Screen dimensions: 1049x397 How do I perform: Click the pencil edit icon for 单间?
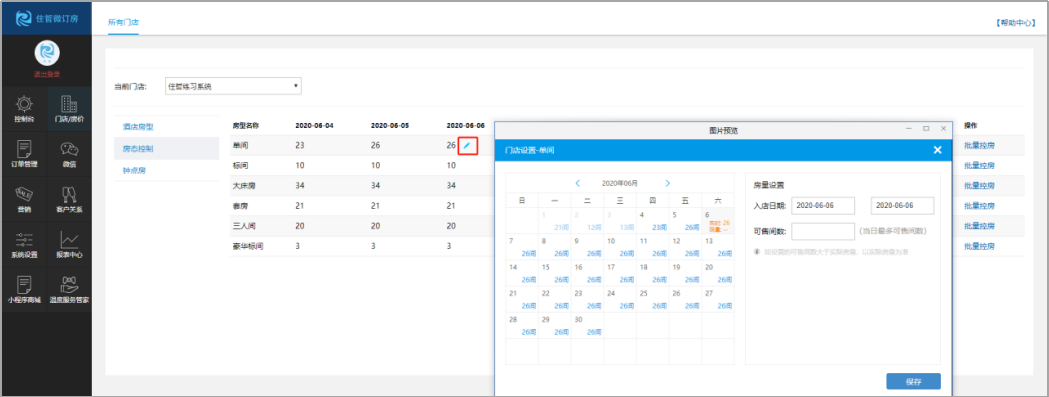click(467, 145)
